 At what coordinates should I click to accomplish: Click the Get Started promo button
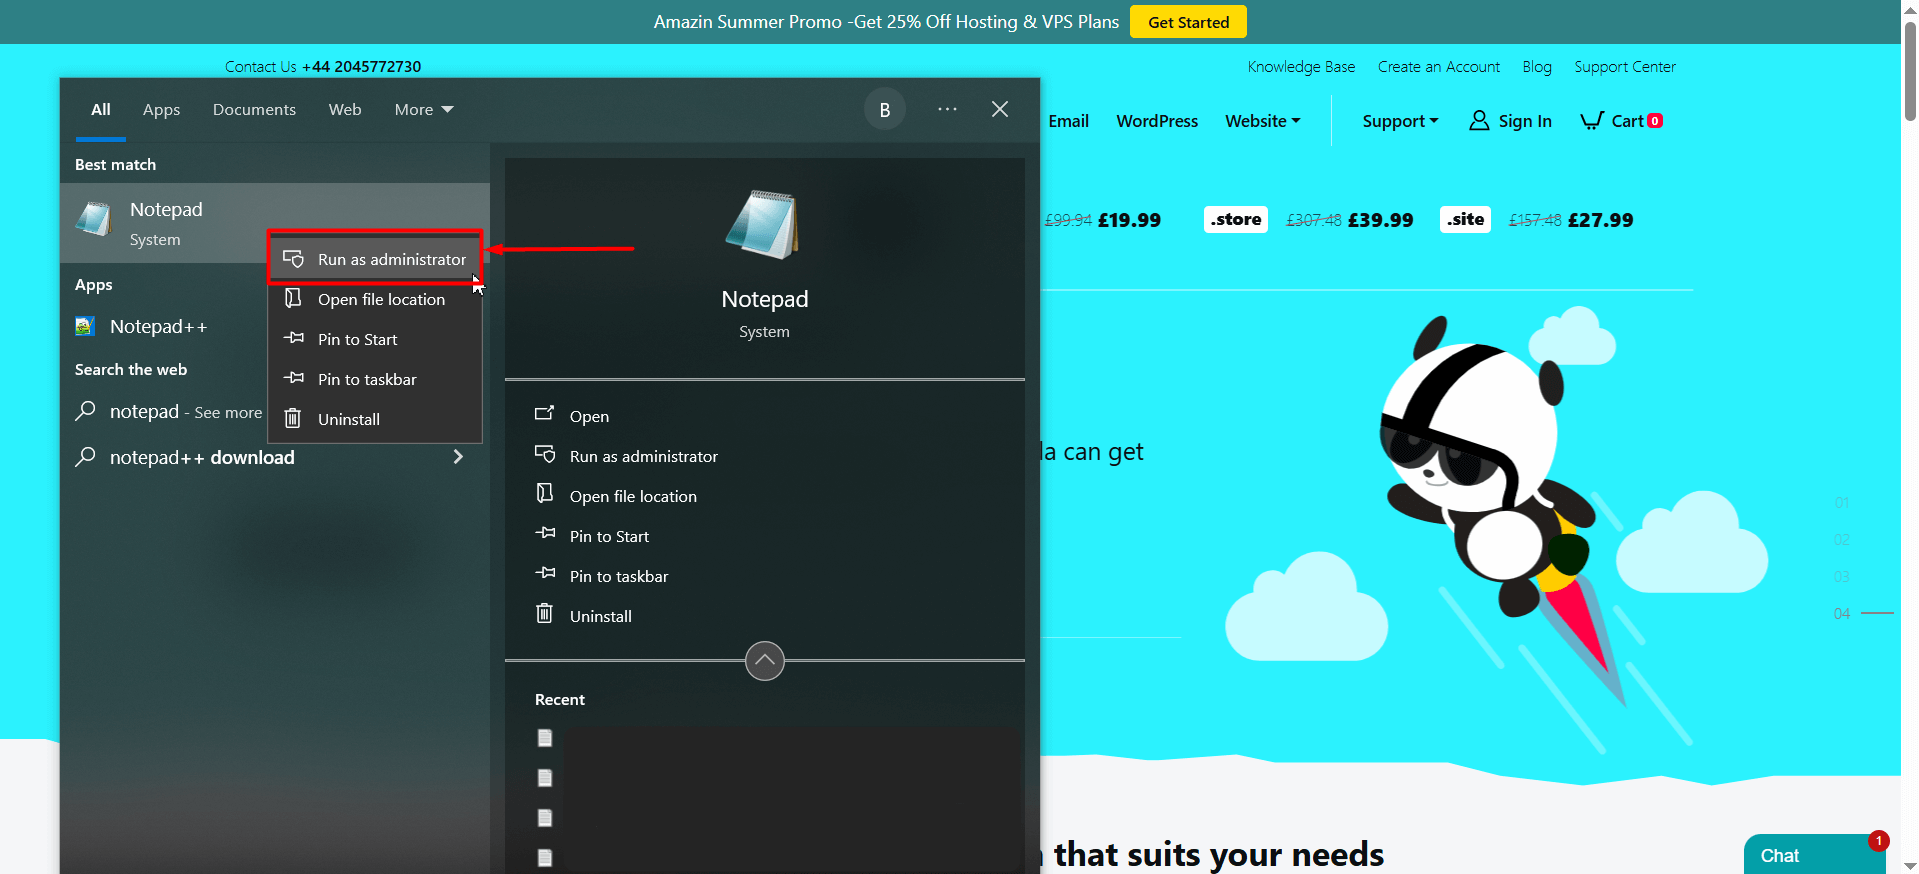[x=1188, y=22]
